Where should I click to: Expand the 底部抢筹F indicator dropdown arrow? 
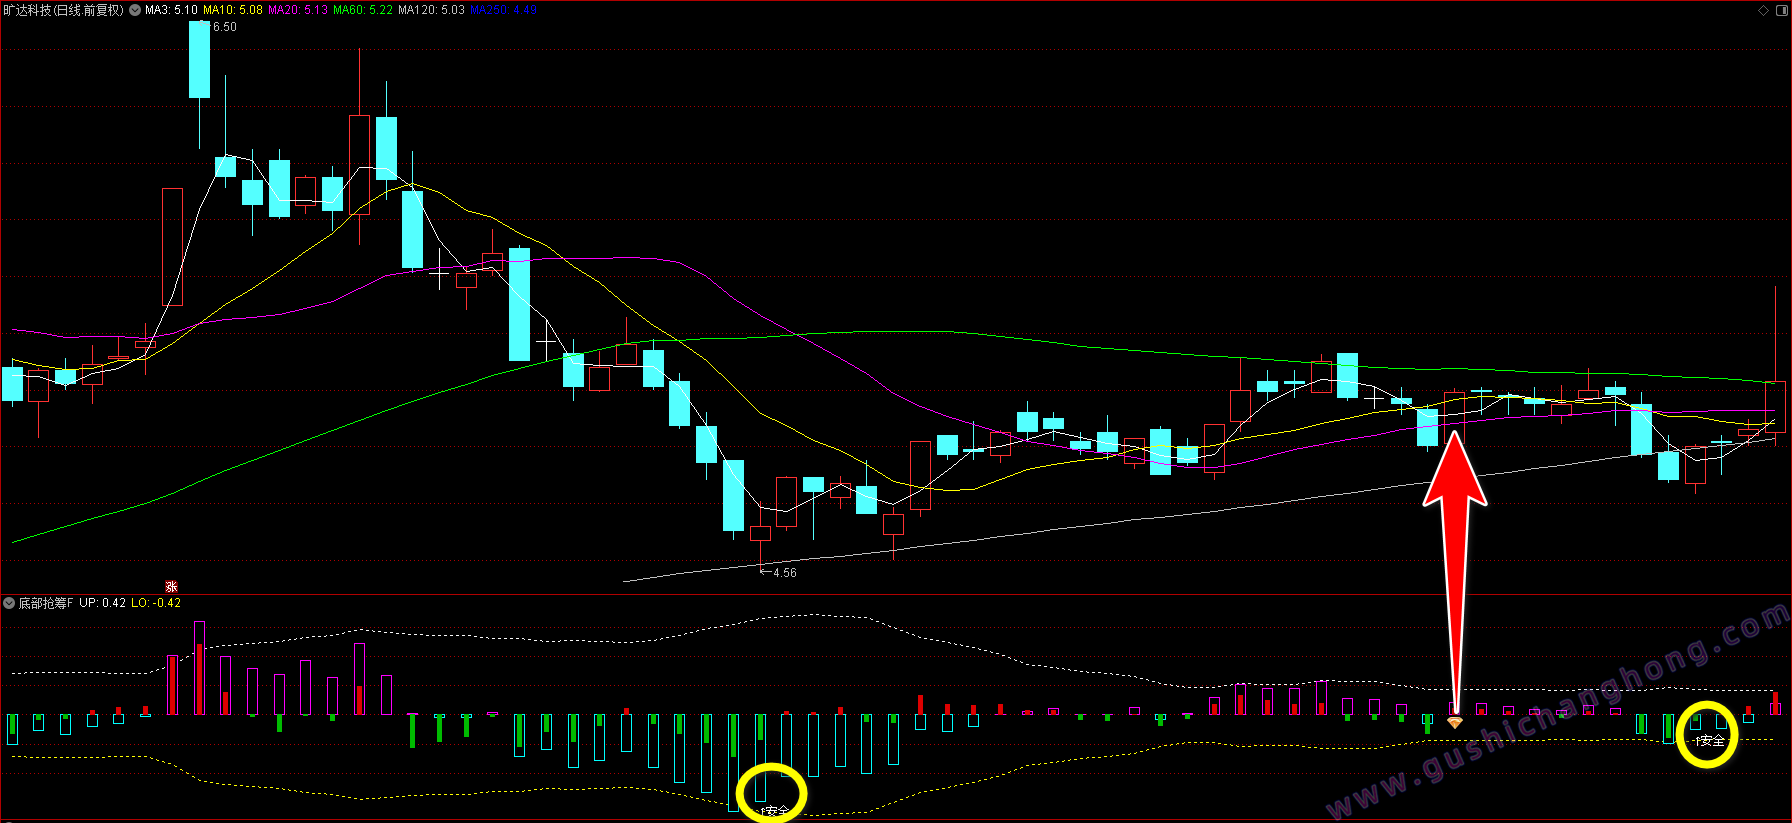click(x=9, y=603)
